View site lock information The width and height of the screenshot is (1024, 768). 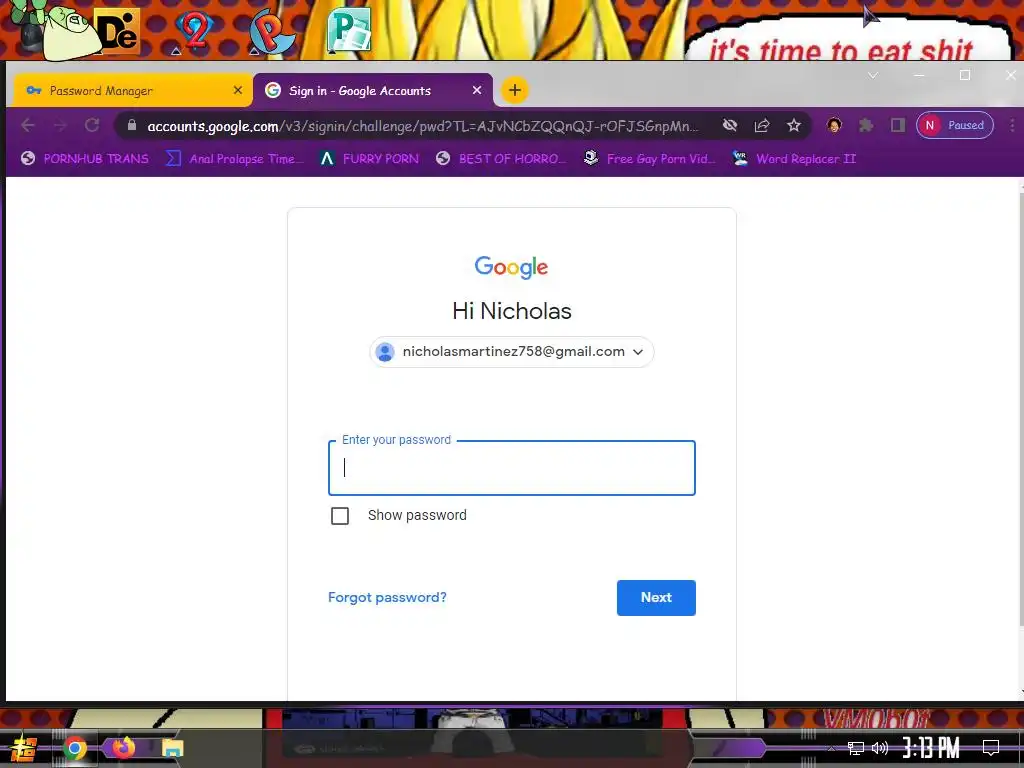[x=131, y=125]
